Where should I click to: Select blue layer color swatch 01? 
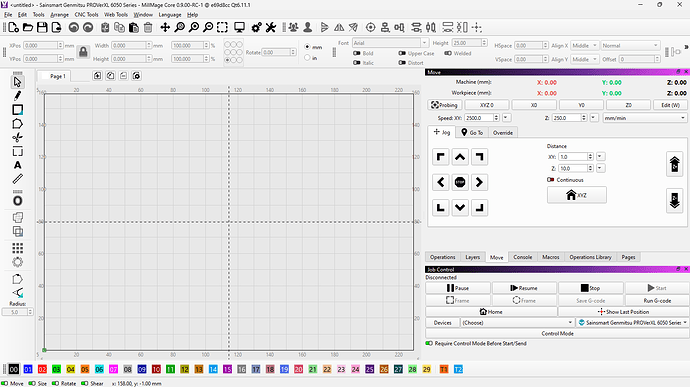coord(28,369)
